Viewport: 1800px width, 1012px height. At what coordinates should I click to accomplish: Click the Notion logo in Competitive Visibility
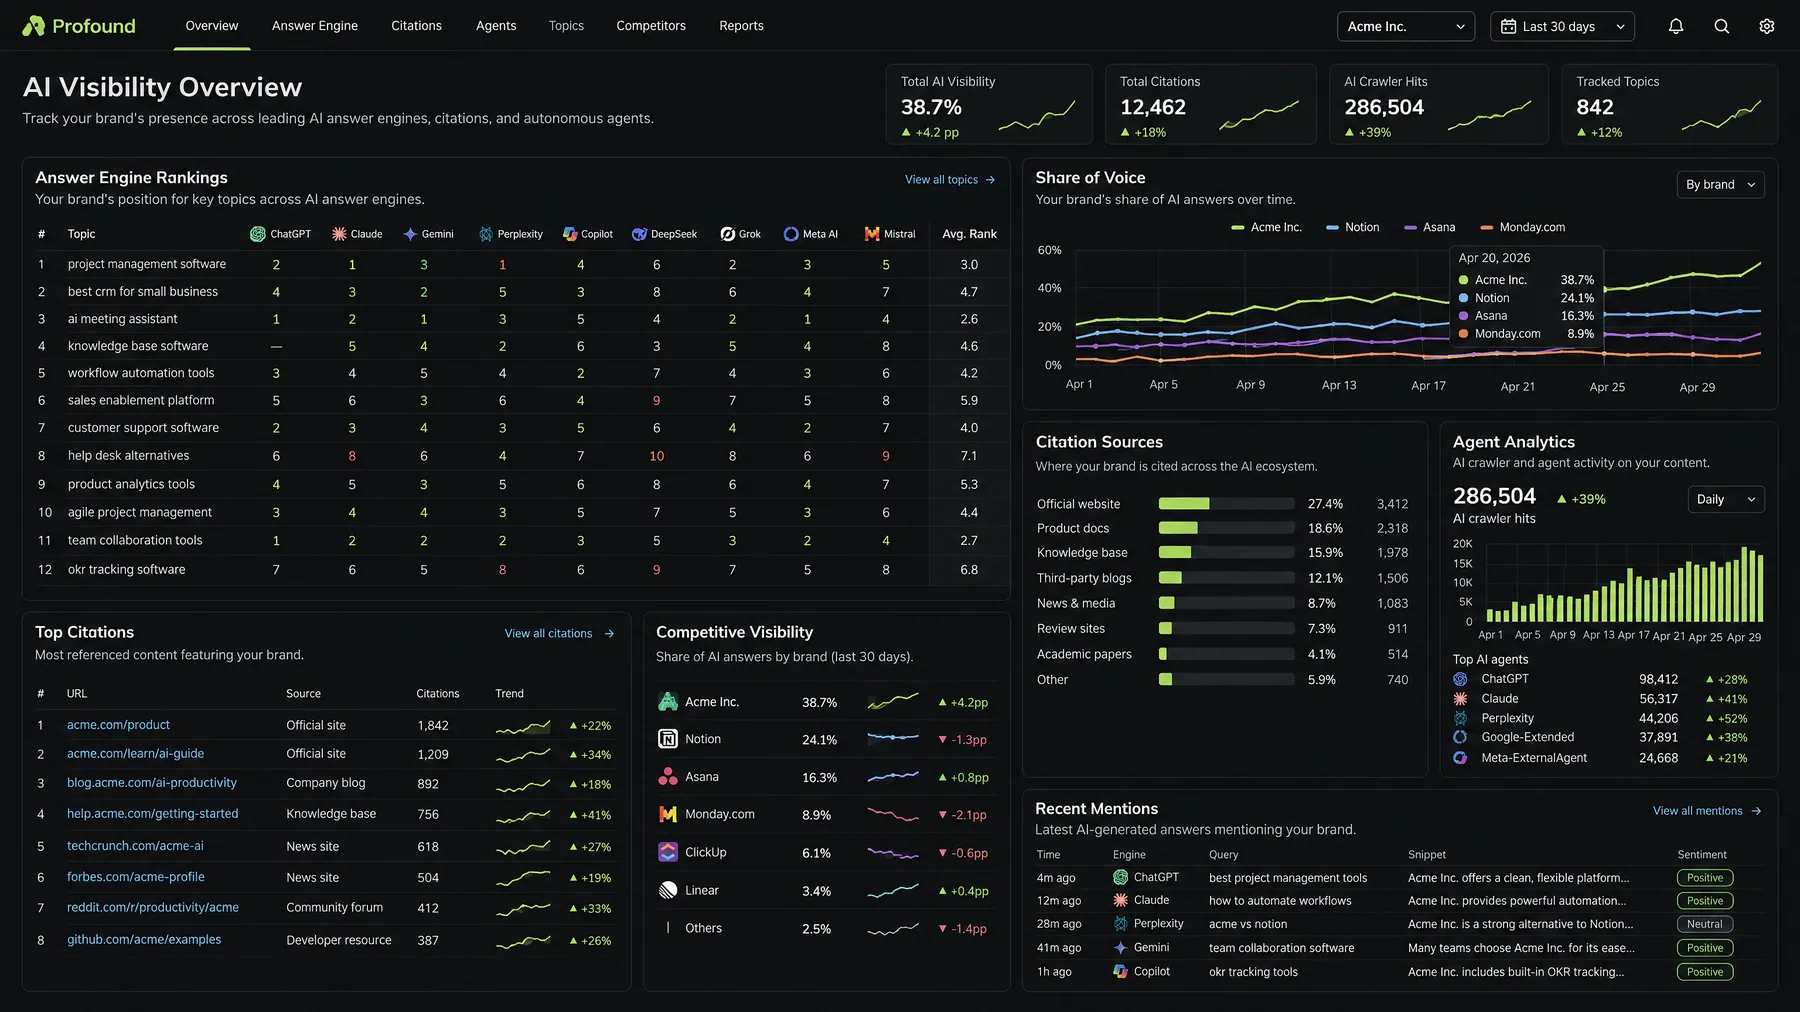coord(668,739)
